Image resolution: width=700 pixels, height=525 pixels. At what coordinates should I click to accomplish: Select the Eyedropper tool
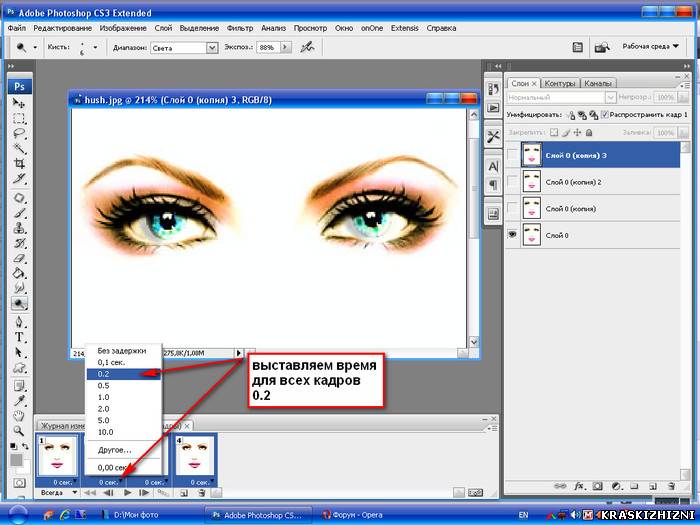[x=19, y=400]
